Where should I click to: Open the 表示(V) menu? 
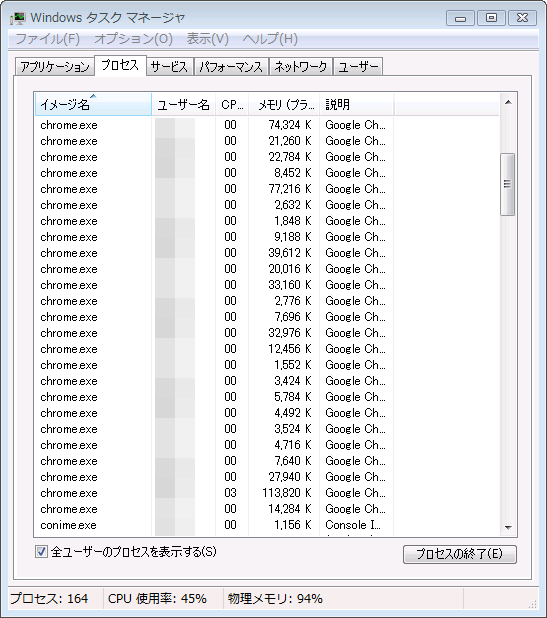(x=207, y=39)
